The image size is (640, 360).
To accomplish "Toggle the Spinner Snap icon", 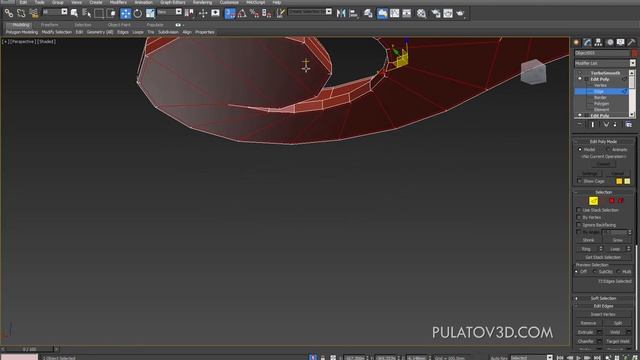I will 267,13.
